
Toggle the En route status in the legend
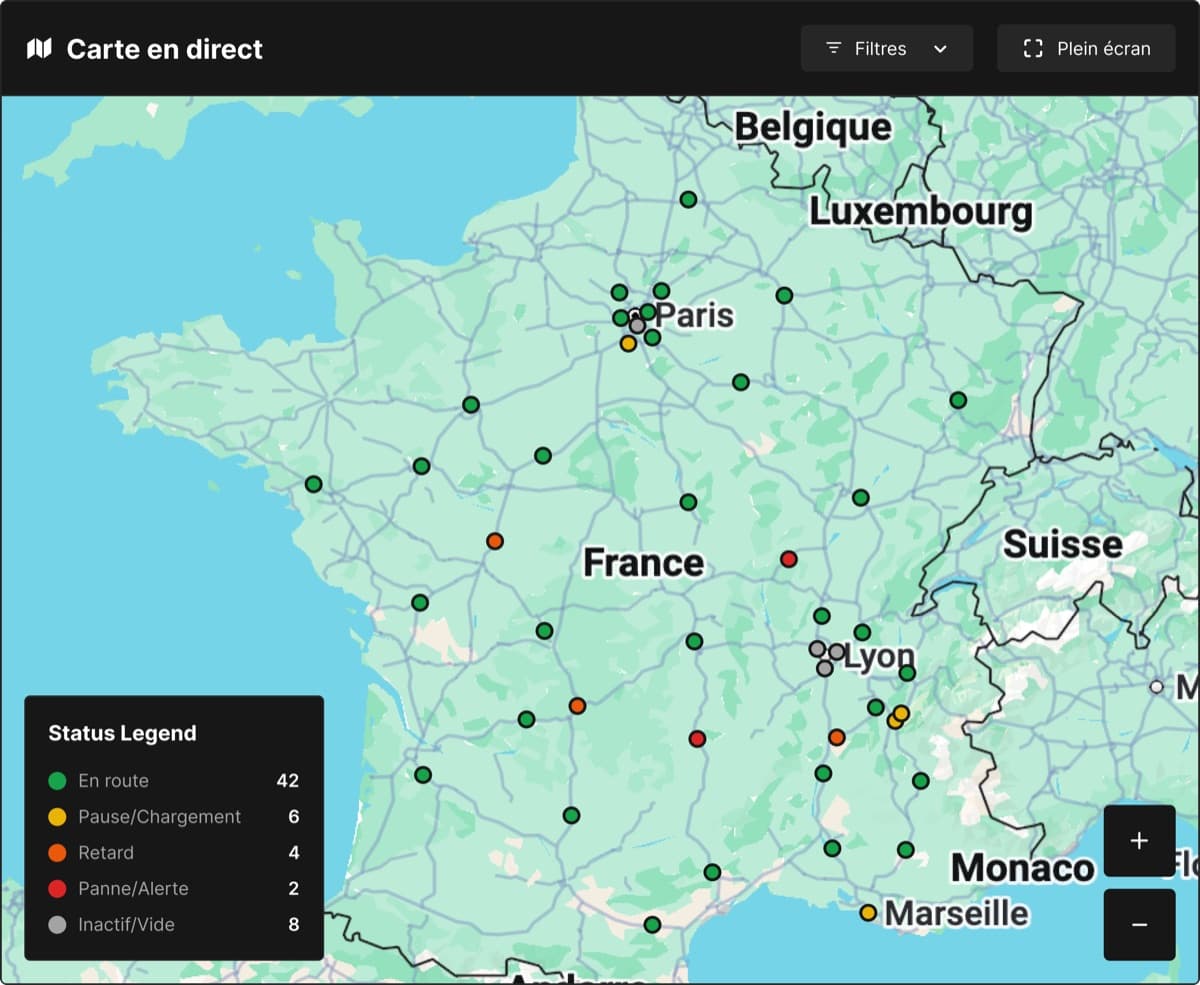tap(113, 781)
